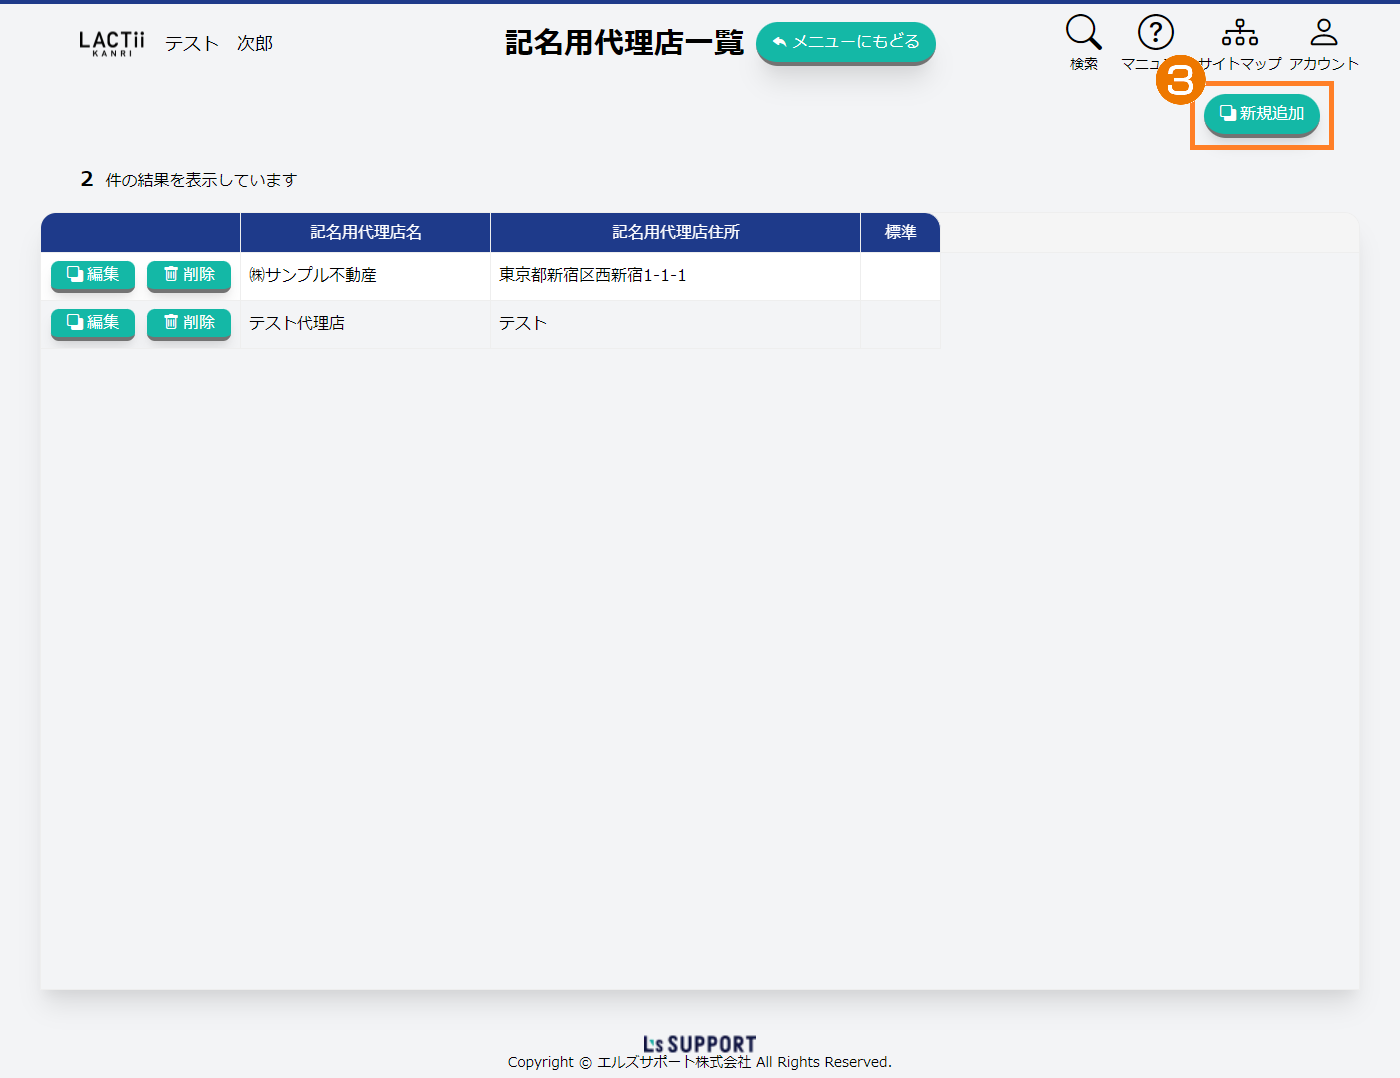Click the 記名用代理店住所 column header
The image size is (1400, 1078).
coord(675,232)
